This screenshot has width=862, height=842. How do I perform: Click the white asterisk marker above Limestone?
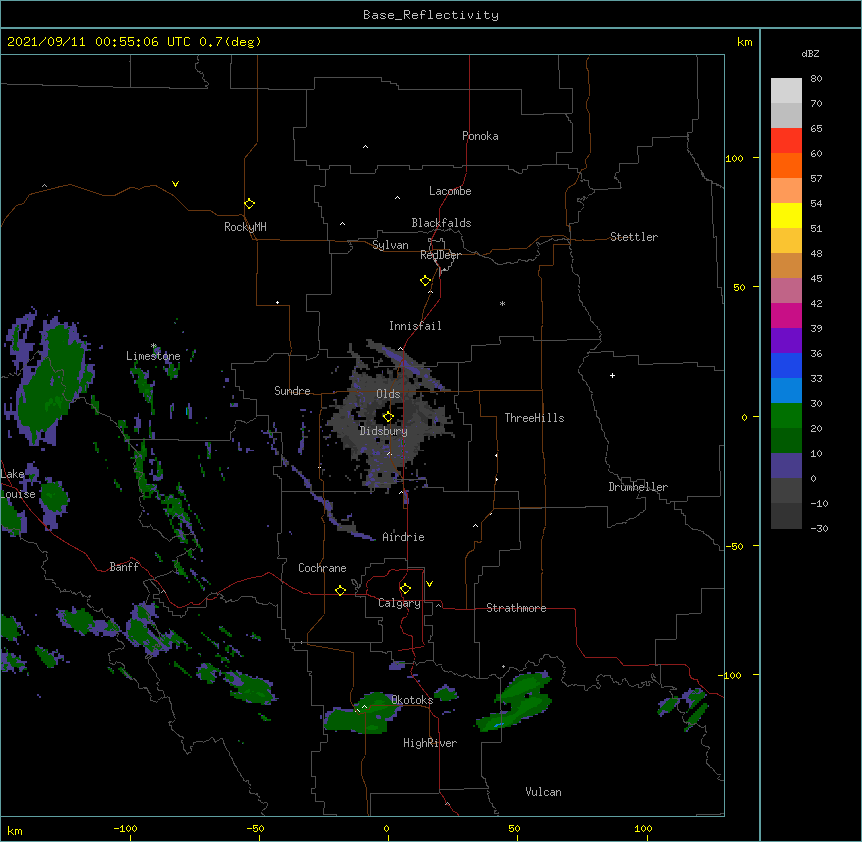(x=153, y=346)
